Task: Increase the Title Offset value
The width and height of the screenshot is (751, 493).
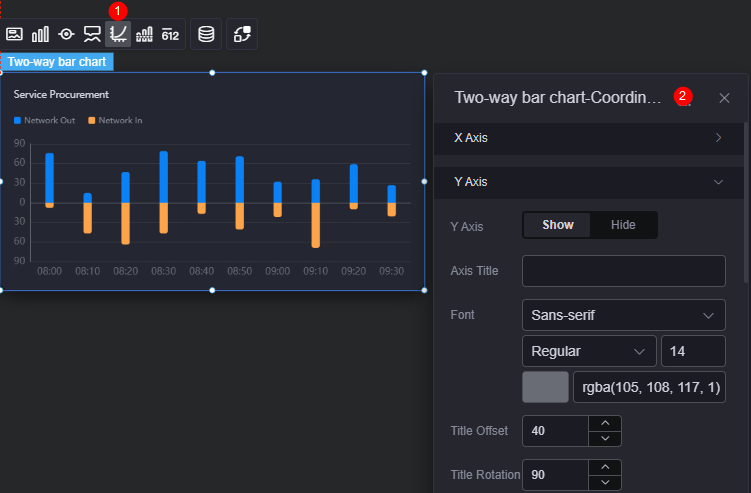Action: click(605, 423)
